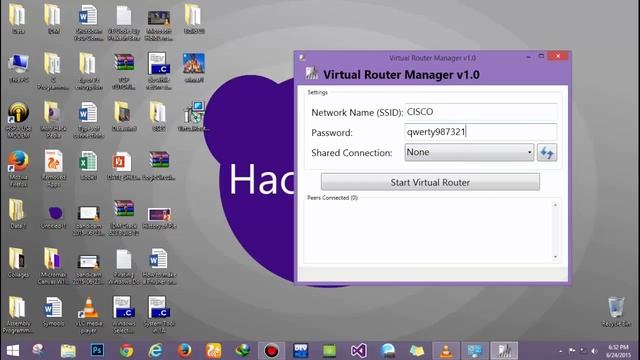
Task: Open Firefox from the taskbar
Action: (184, 351)
